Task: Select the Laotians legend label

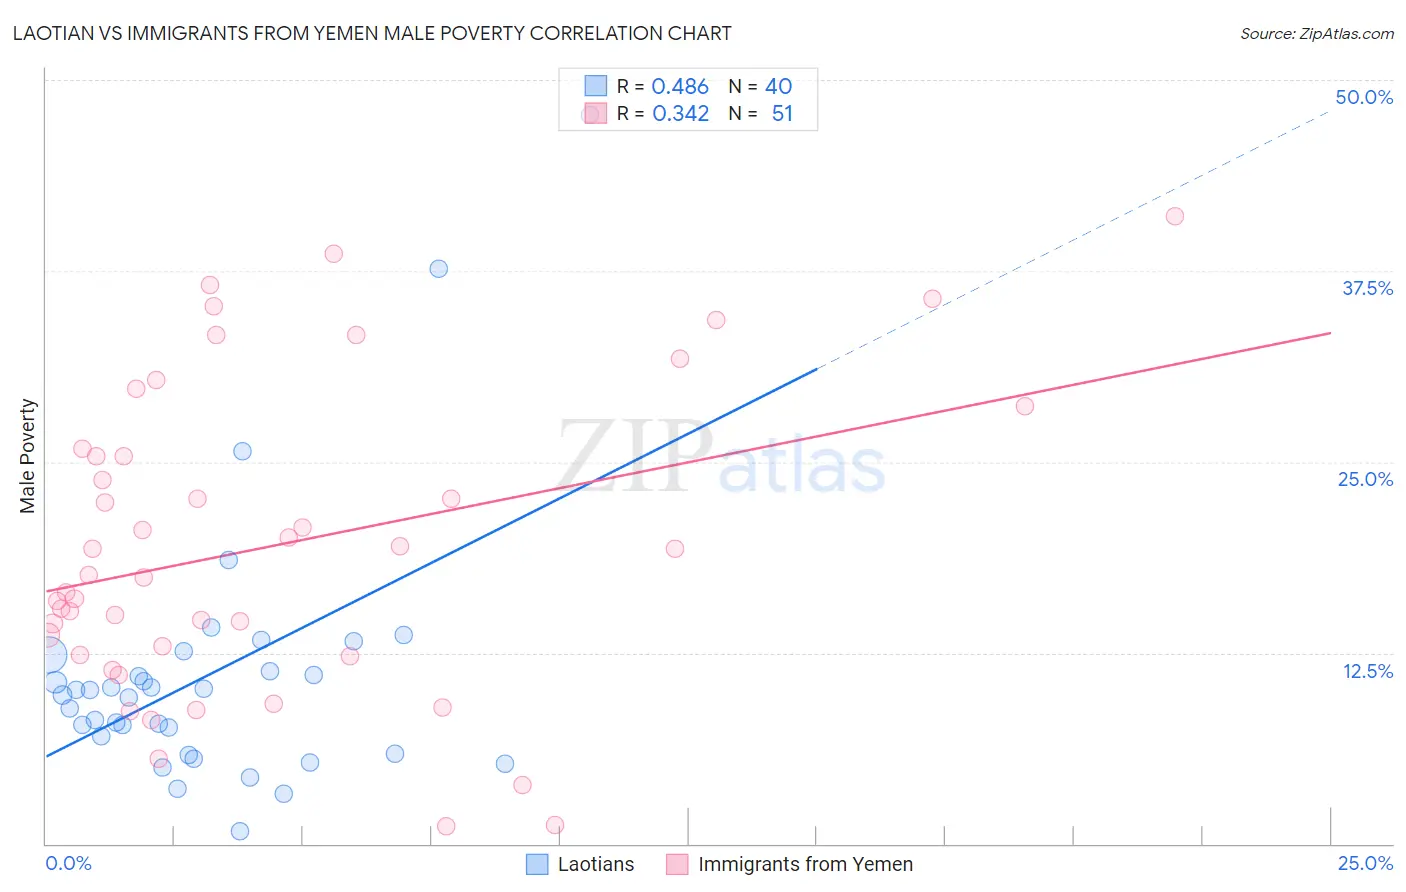Action: tap(596, 864)
